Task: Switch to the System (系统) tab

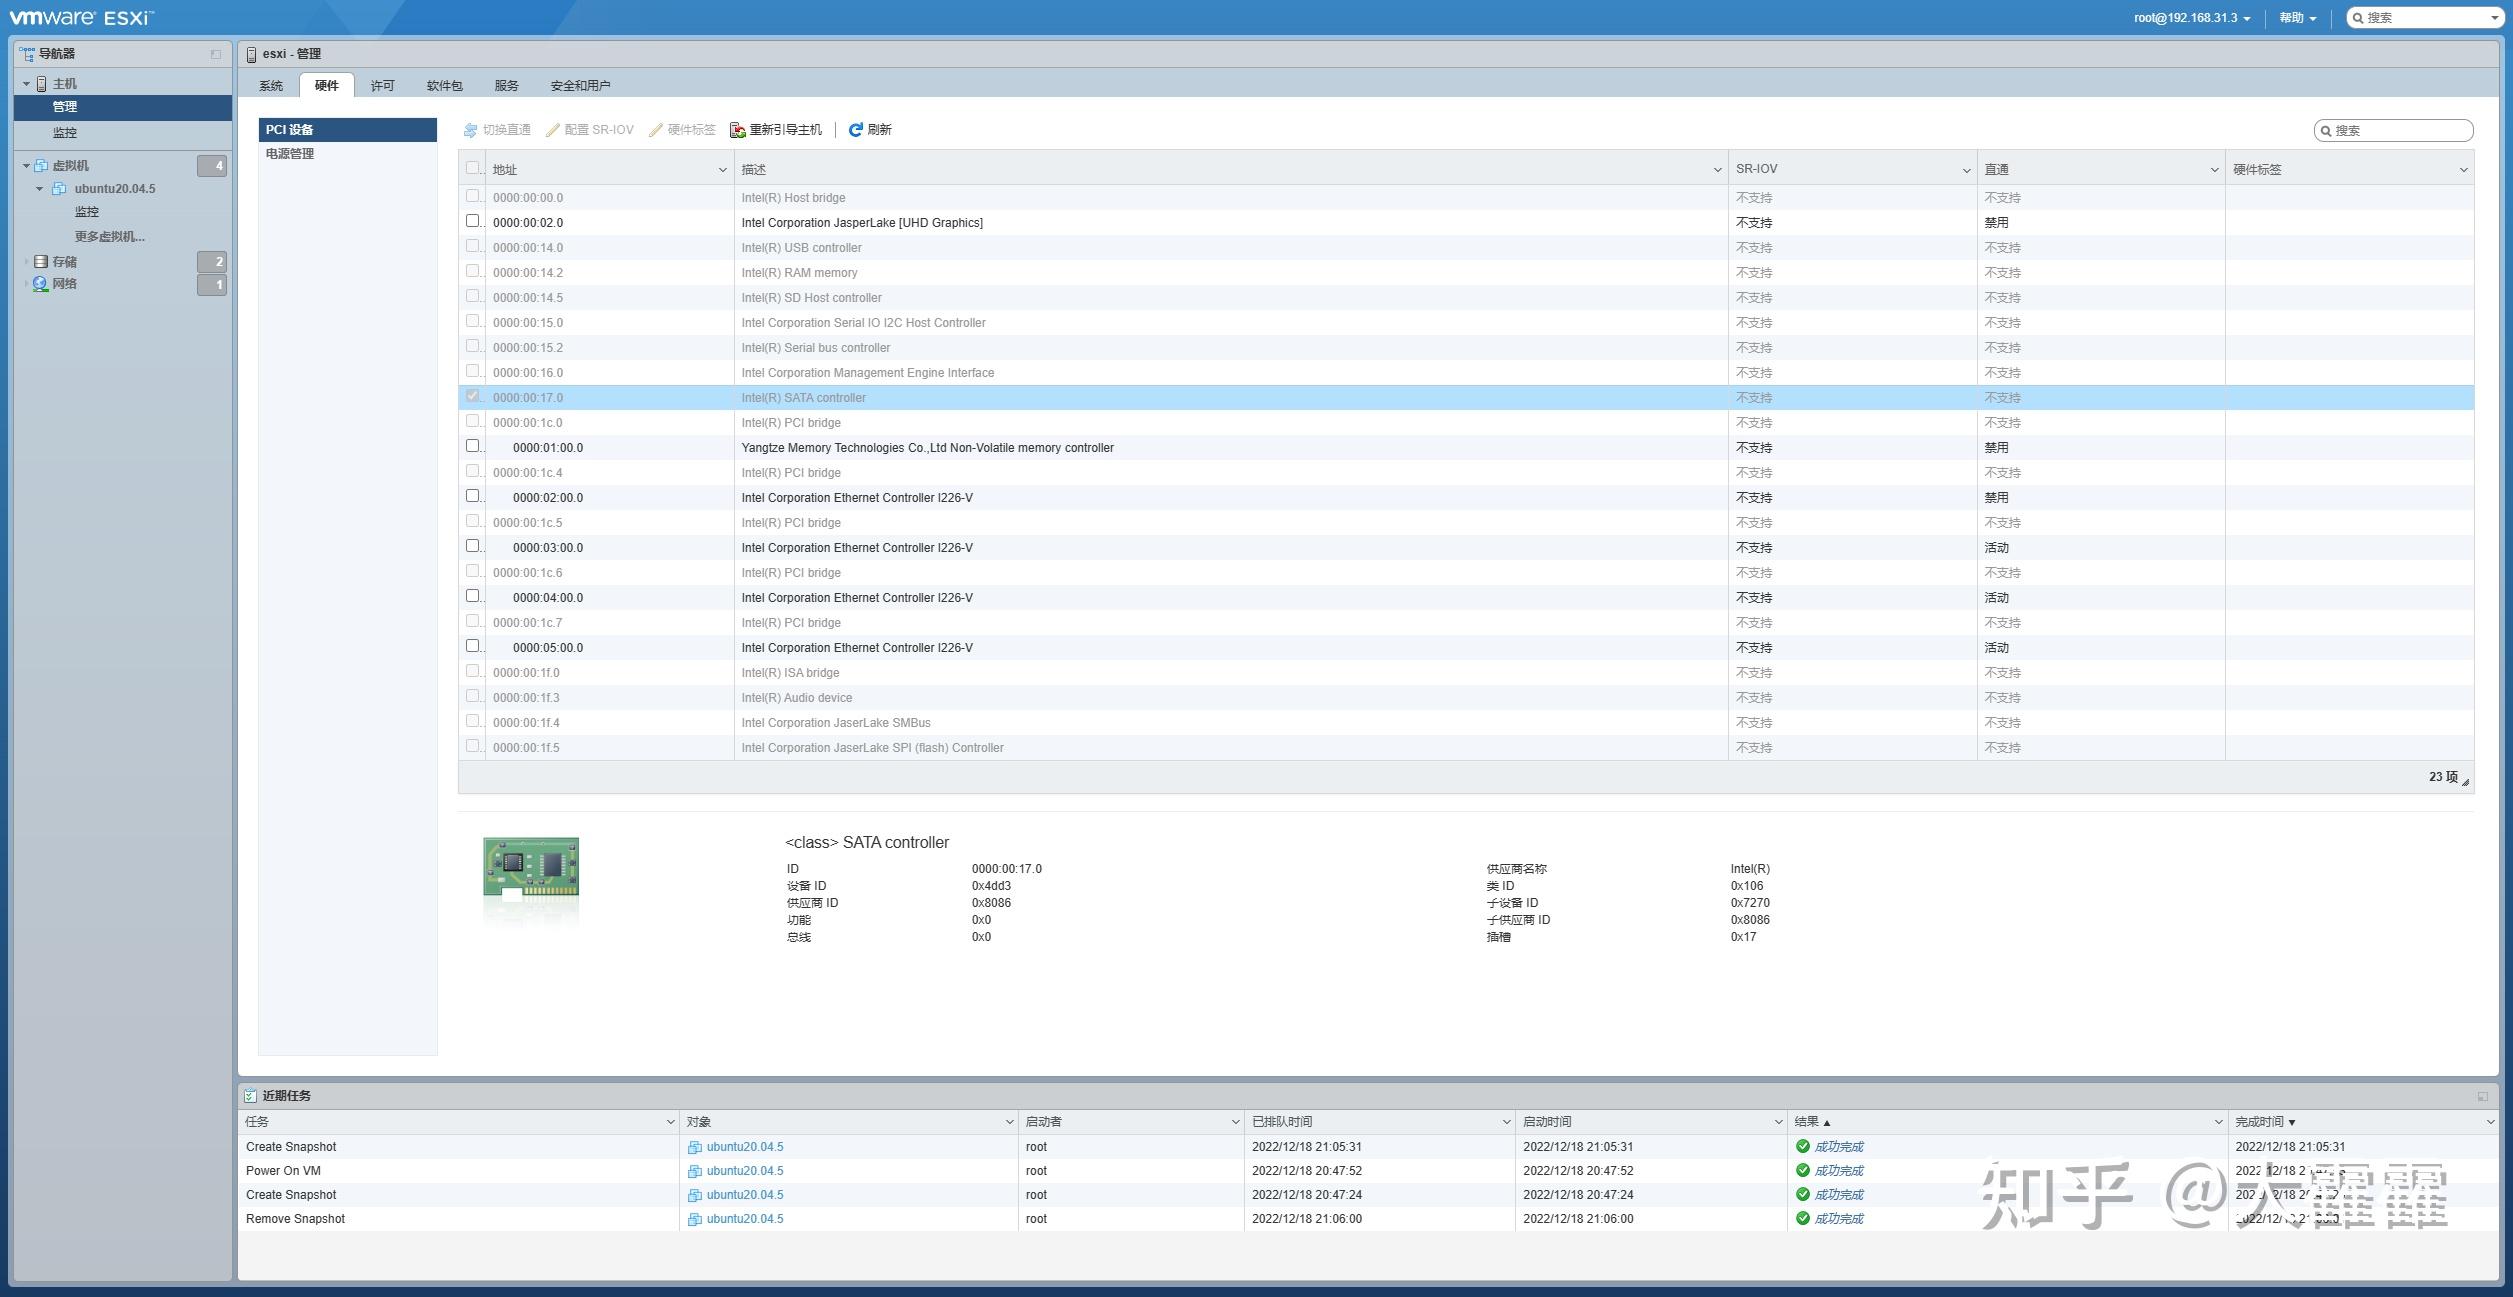Action: (271, 86)
